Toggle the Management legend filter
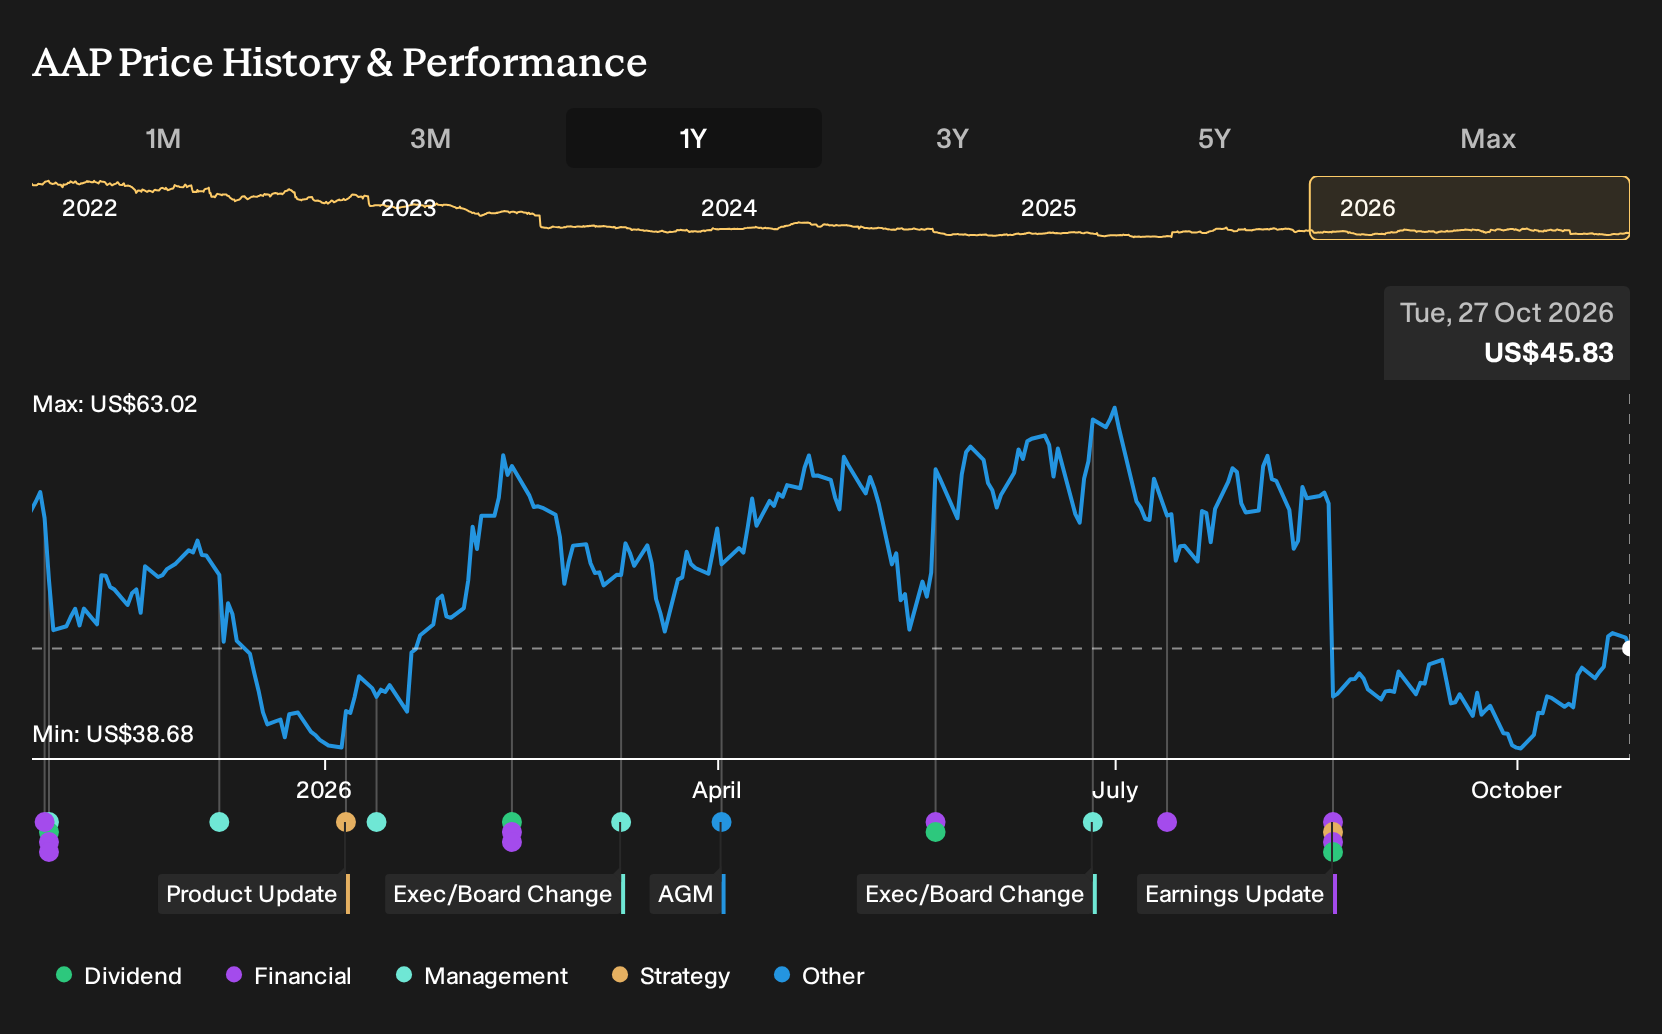 pos(482,976)
